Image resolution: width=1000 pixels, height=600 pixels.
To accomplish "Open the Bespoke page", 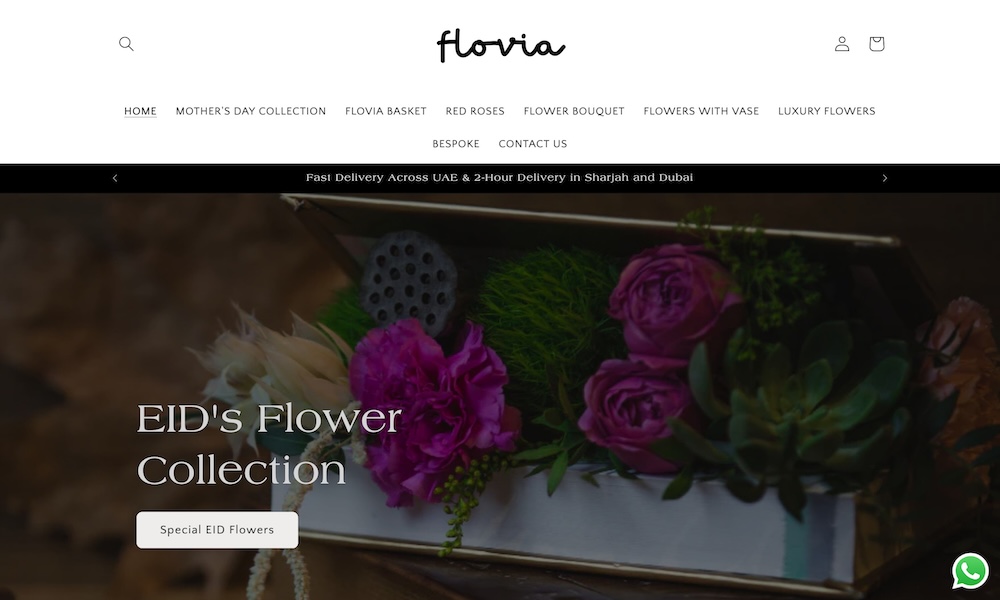I will [456, 144].
